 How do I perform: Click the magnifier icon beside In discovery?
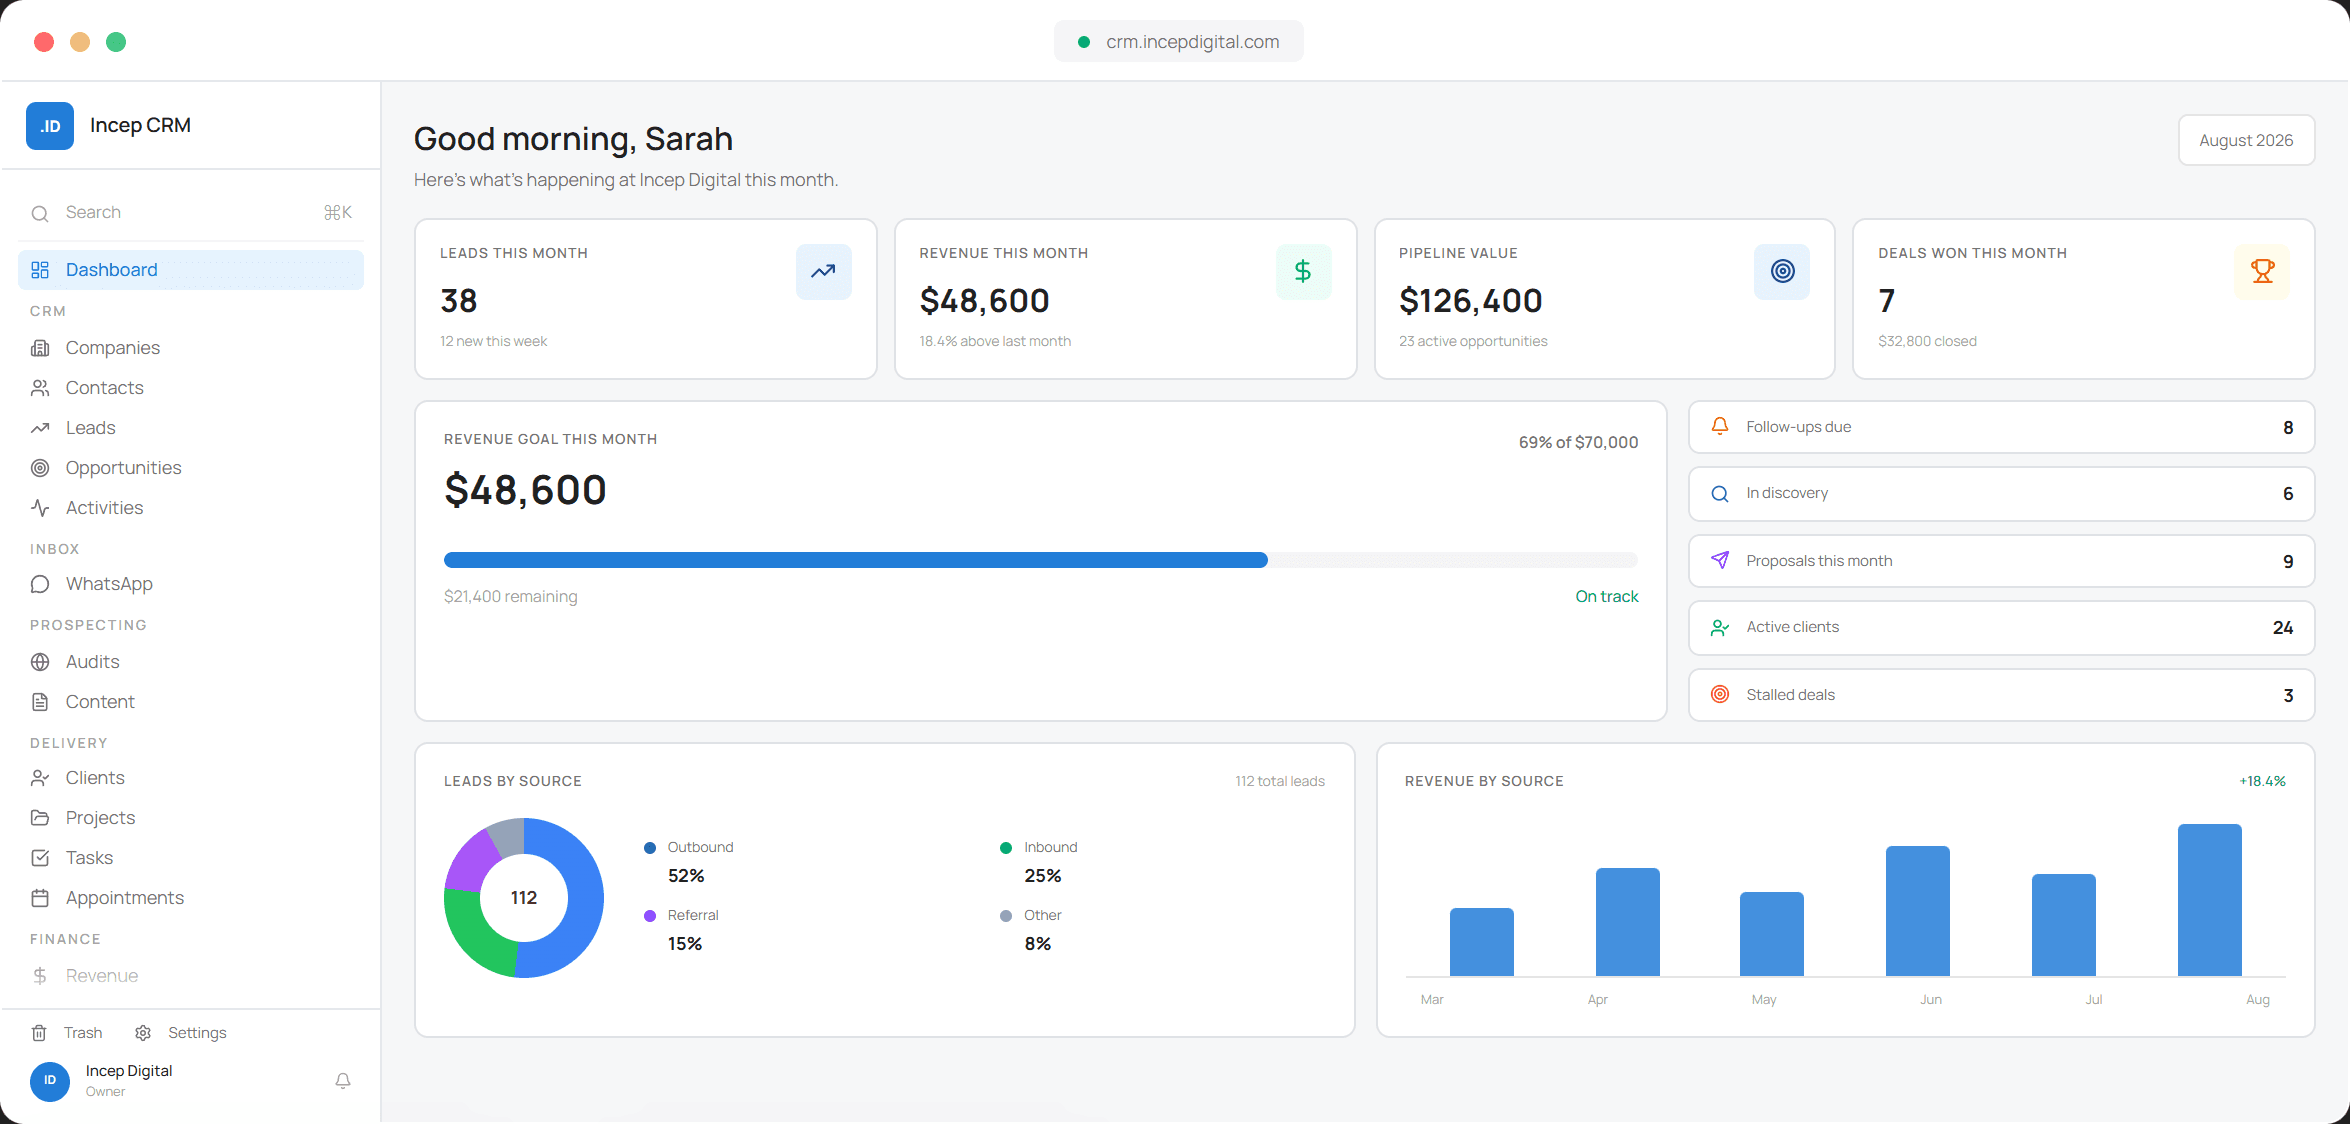tap(1720, 494)
